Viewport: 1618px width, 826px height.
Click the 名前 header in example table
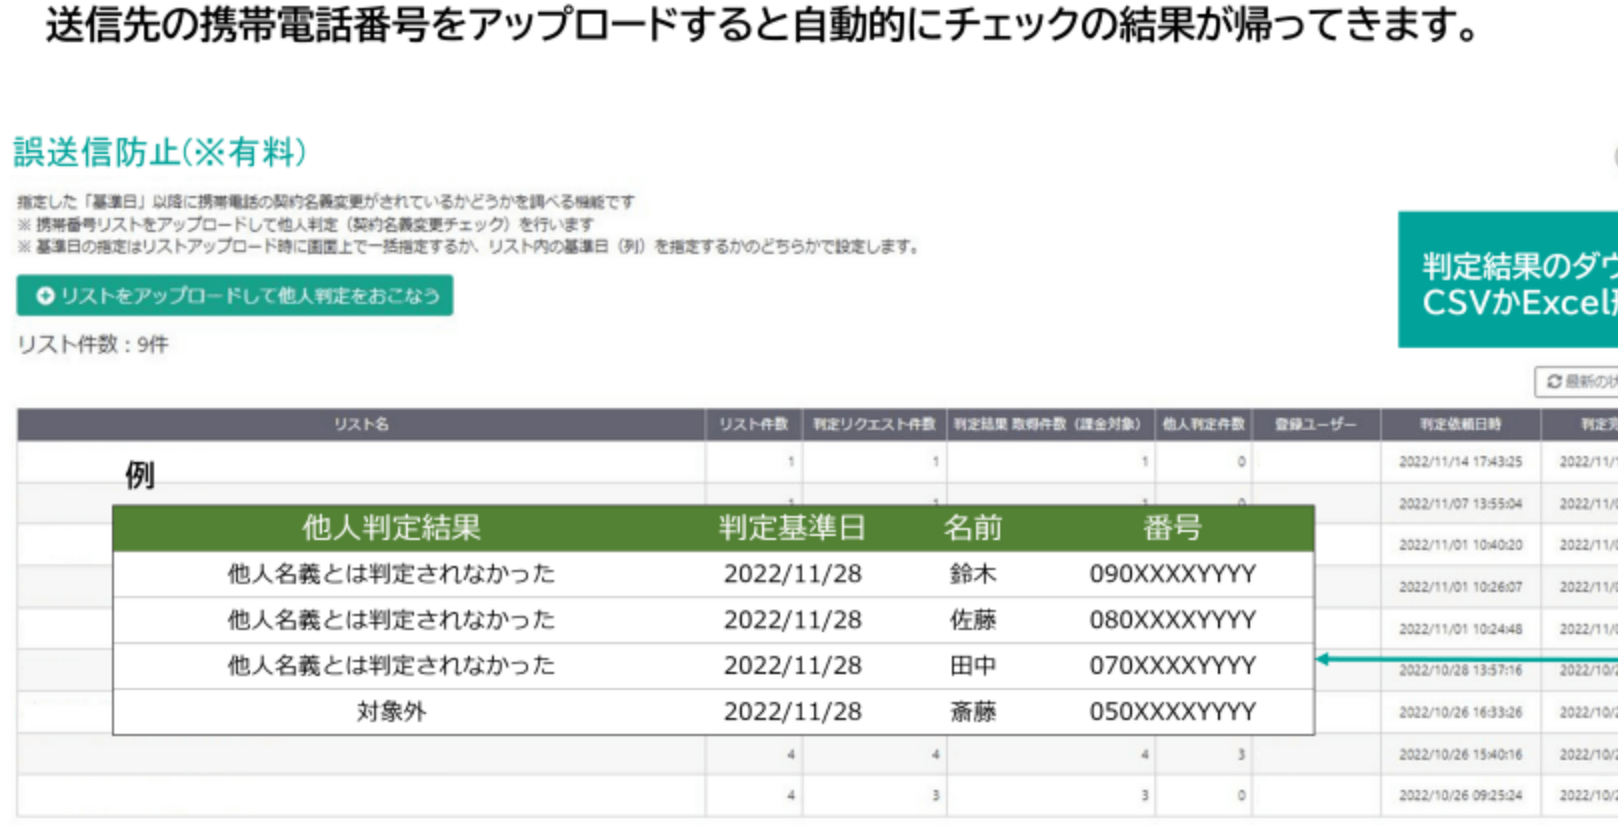(973, 527)
